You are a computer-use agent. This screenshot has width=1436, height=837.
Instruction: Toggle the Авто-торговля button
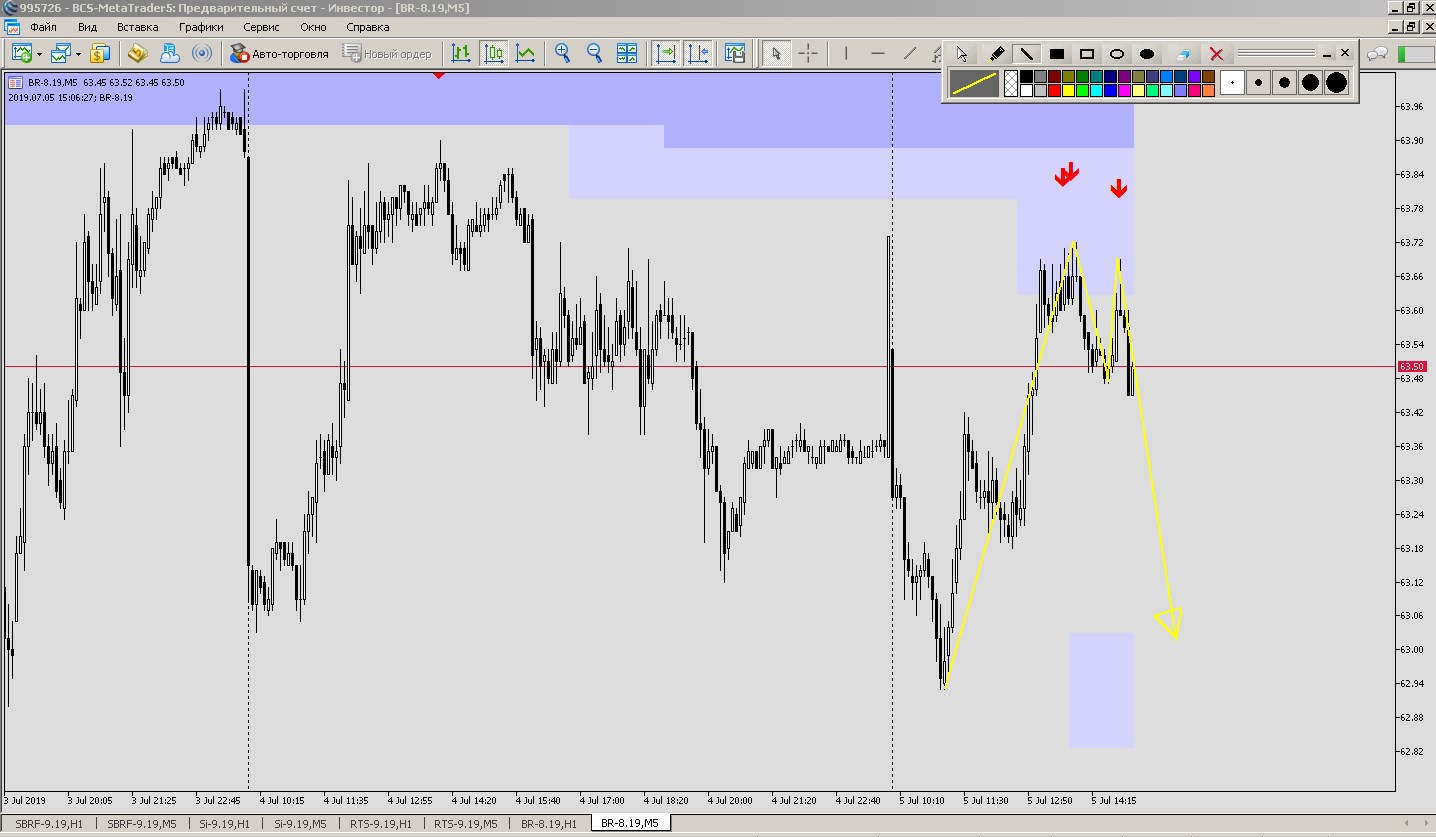coord(279,53)
